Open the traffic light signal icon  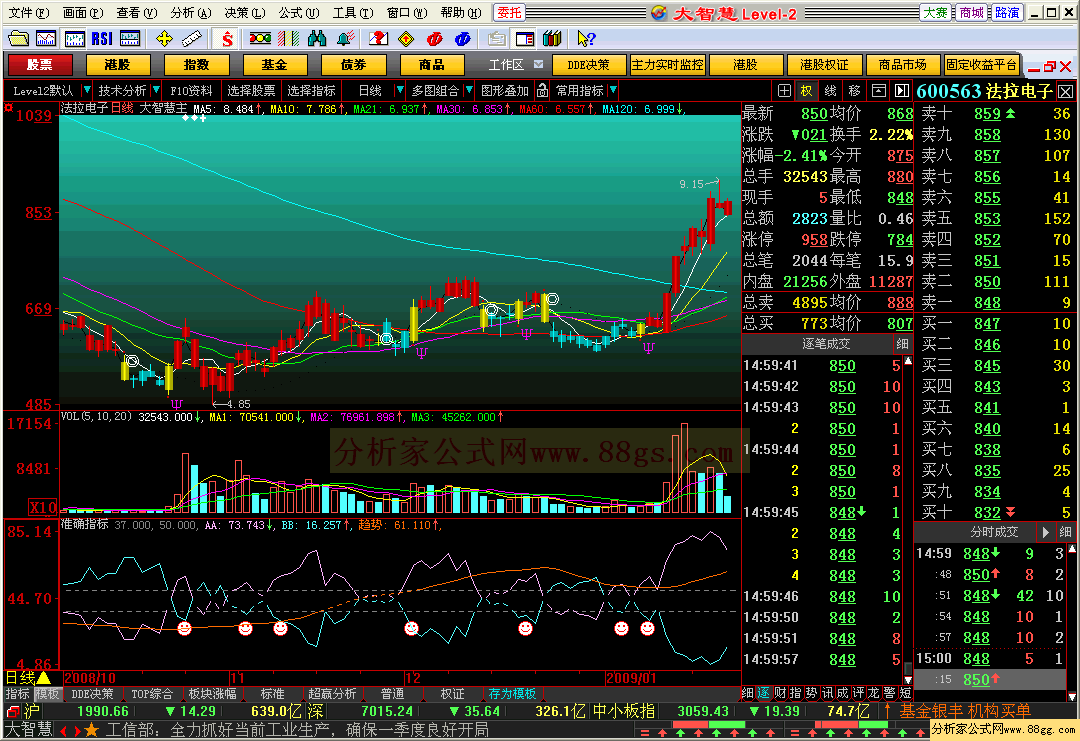260,39
